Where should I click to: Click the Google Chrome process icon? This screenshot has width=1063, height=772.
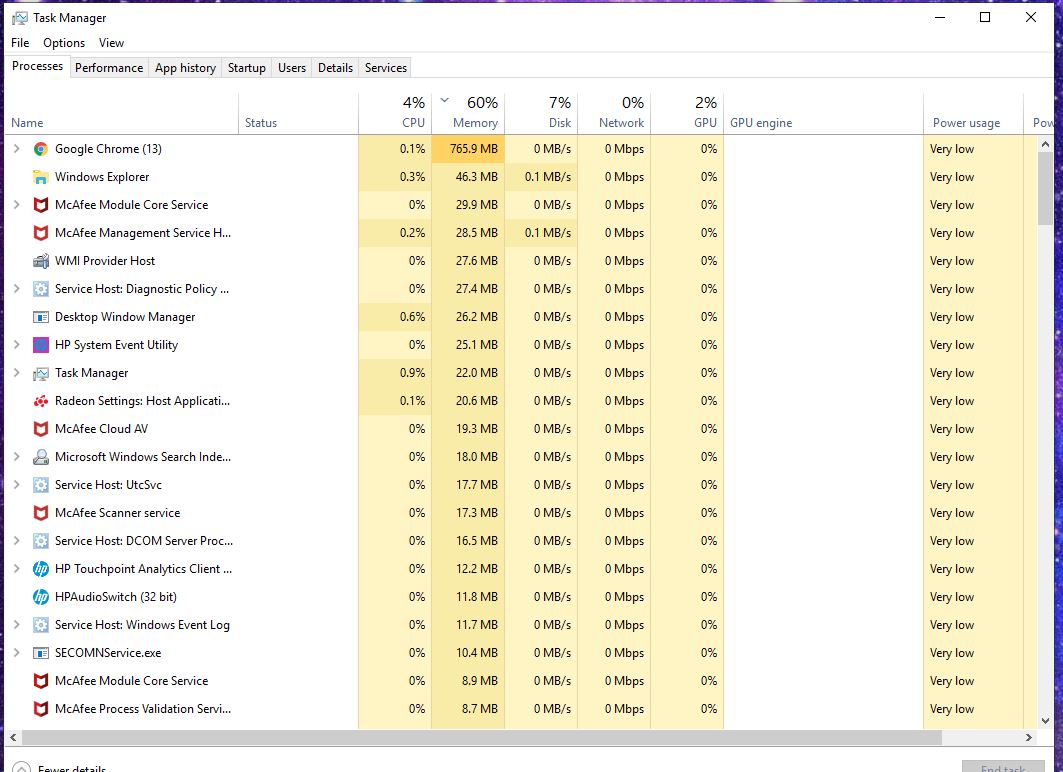coord(41,149)
